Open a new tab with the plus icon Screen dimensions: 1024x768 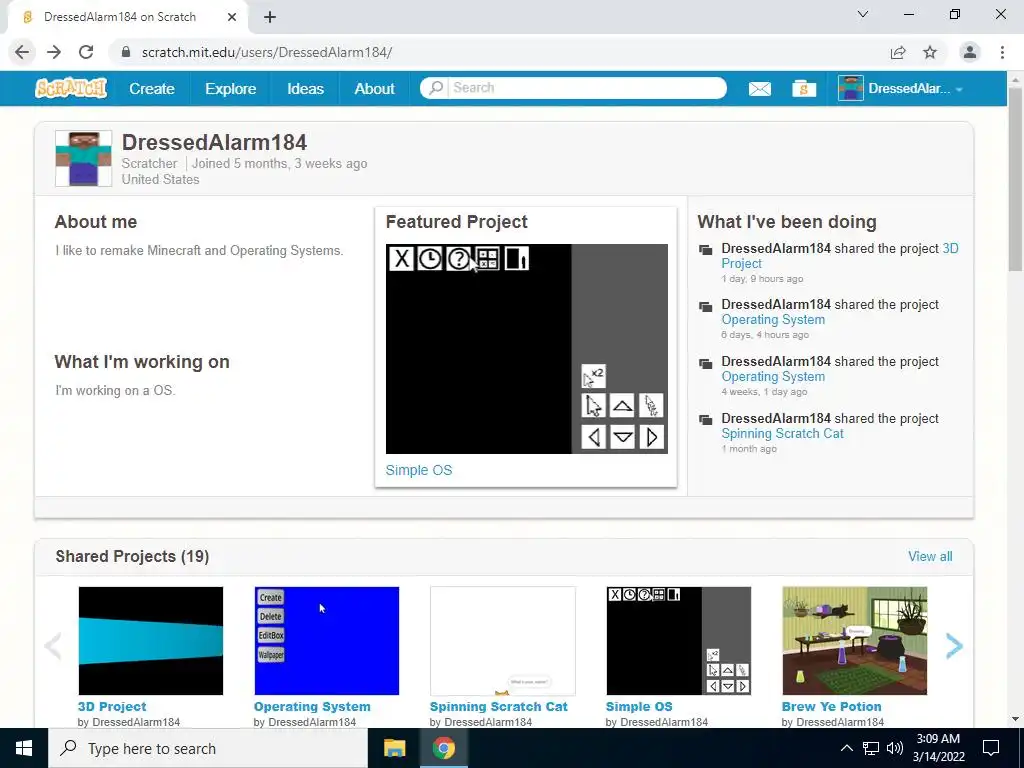270,17
